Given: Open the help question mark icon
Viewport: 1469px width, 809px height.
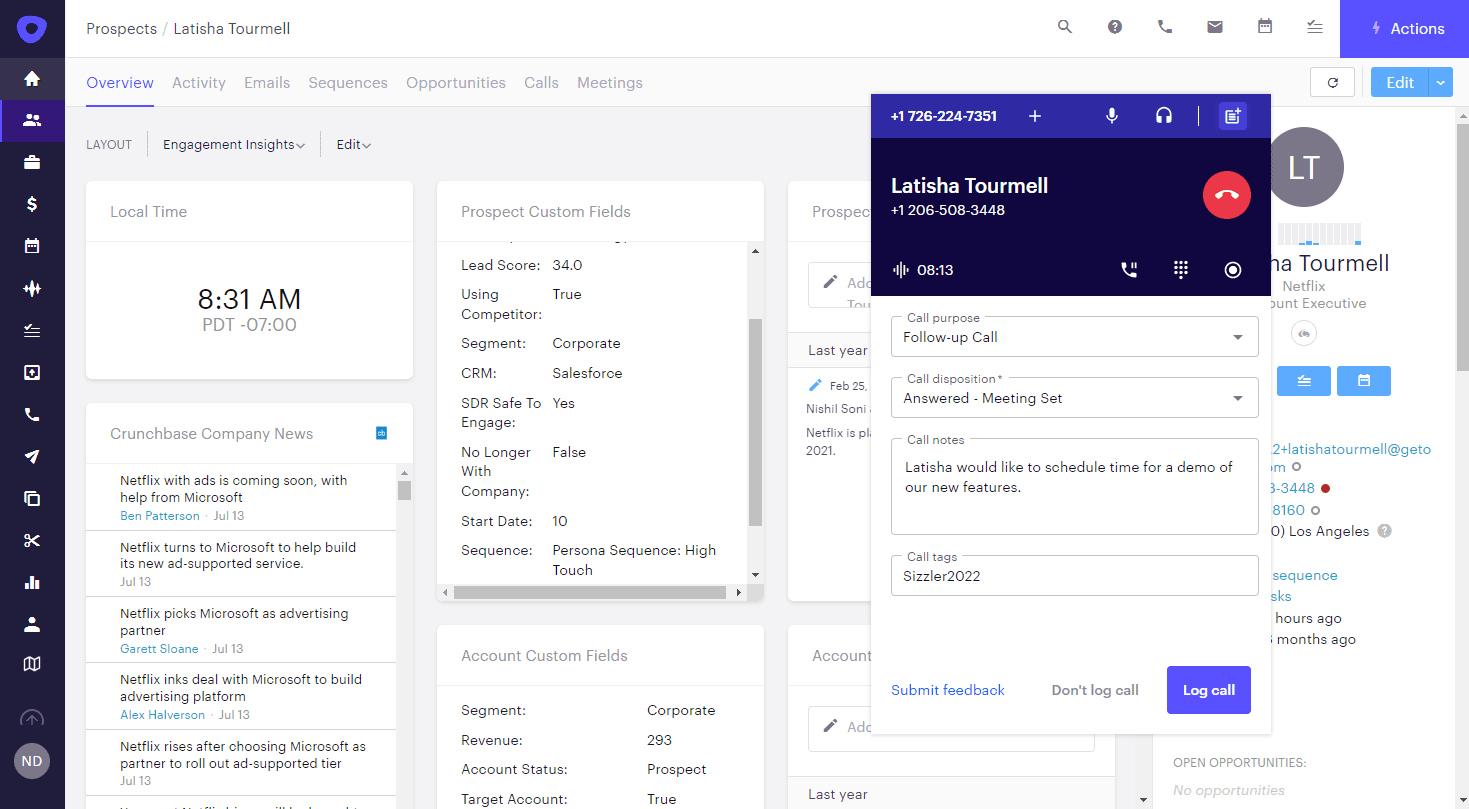Looking at the screenshot, I should pyautogui.click(x=1115, y=28).
